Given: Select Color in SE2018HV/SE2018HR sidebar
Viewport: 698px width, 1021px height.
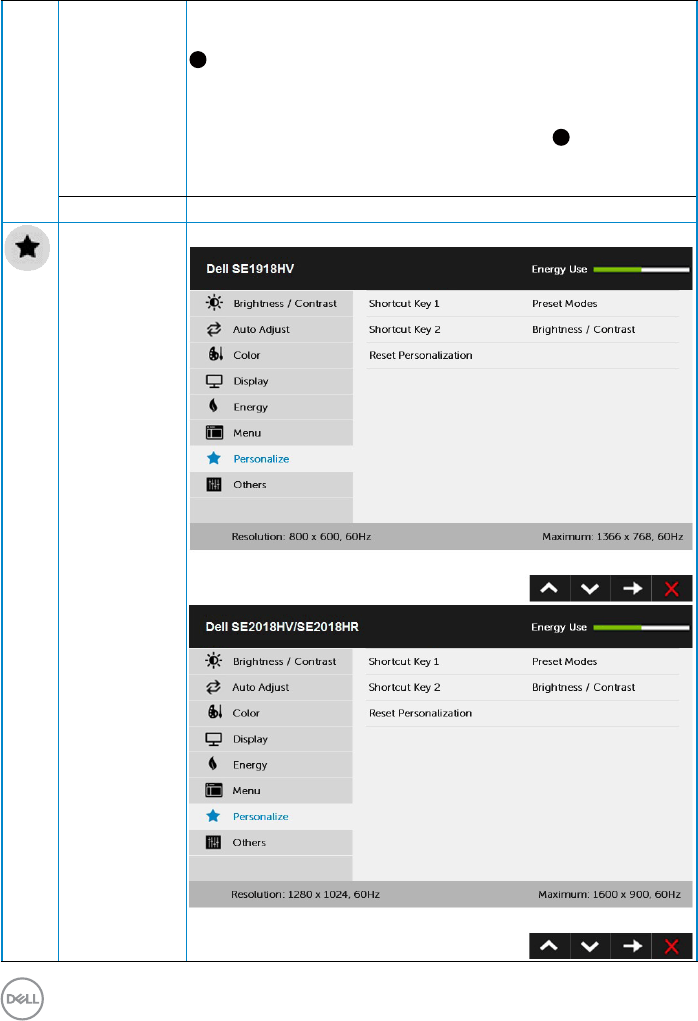Looking at the screenshot, I should click(x=271, y=713).
